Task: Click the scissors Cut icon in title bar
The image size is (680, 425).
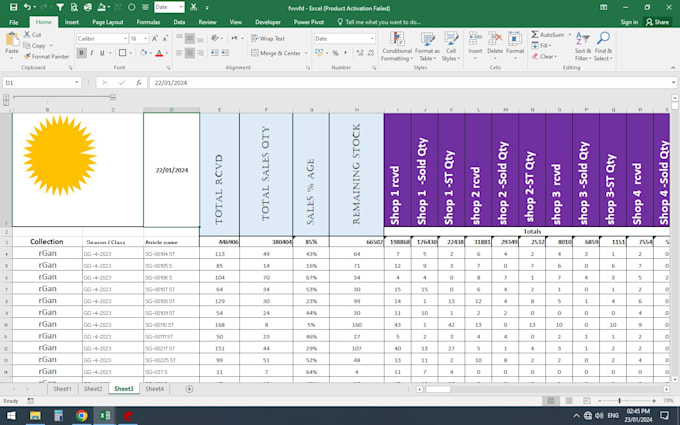Action: [x=193, y=7]
